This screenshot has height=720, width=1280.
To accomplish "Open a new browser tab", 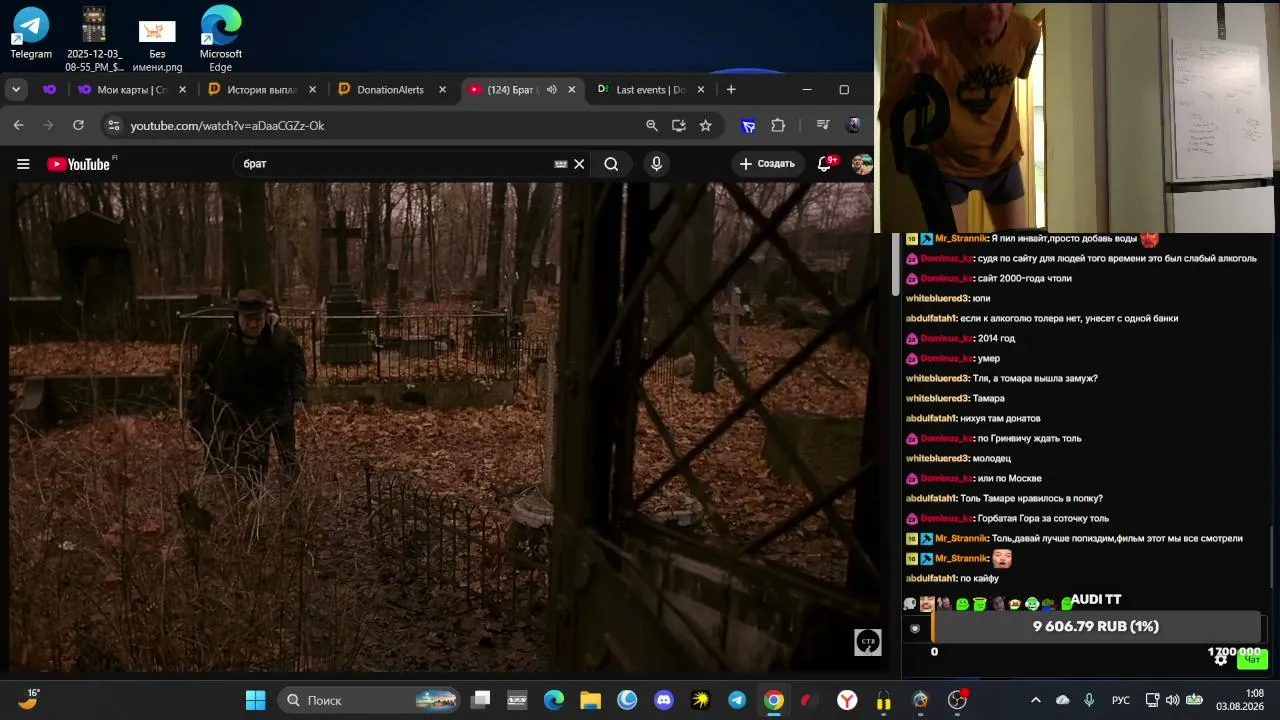I will pos(731,89).
